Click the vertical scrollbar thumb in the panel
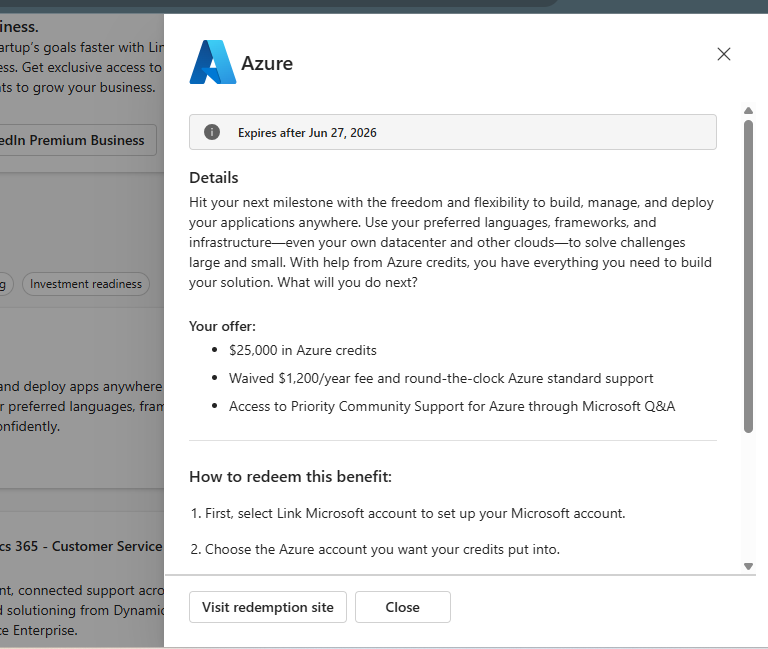This screenshot has height=649, width=768. click(x=748, y=275)
